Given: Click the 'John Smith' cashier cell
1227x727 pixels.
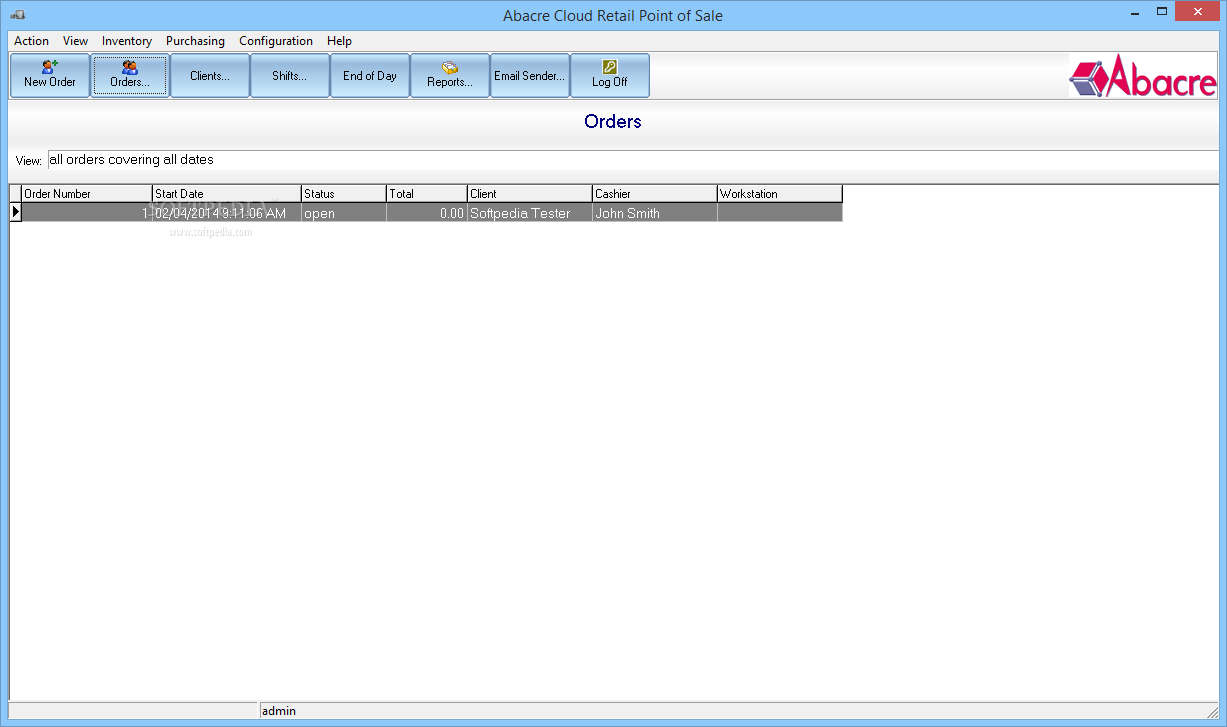Looking at the screenshot, I should 655,213.
